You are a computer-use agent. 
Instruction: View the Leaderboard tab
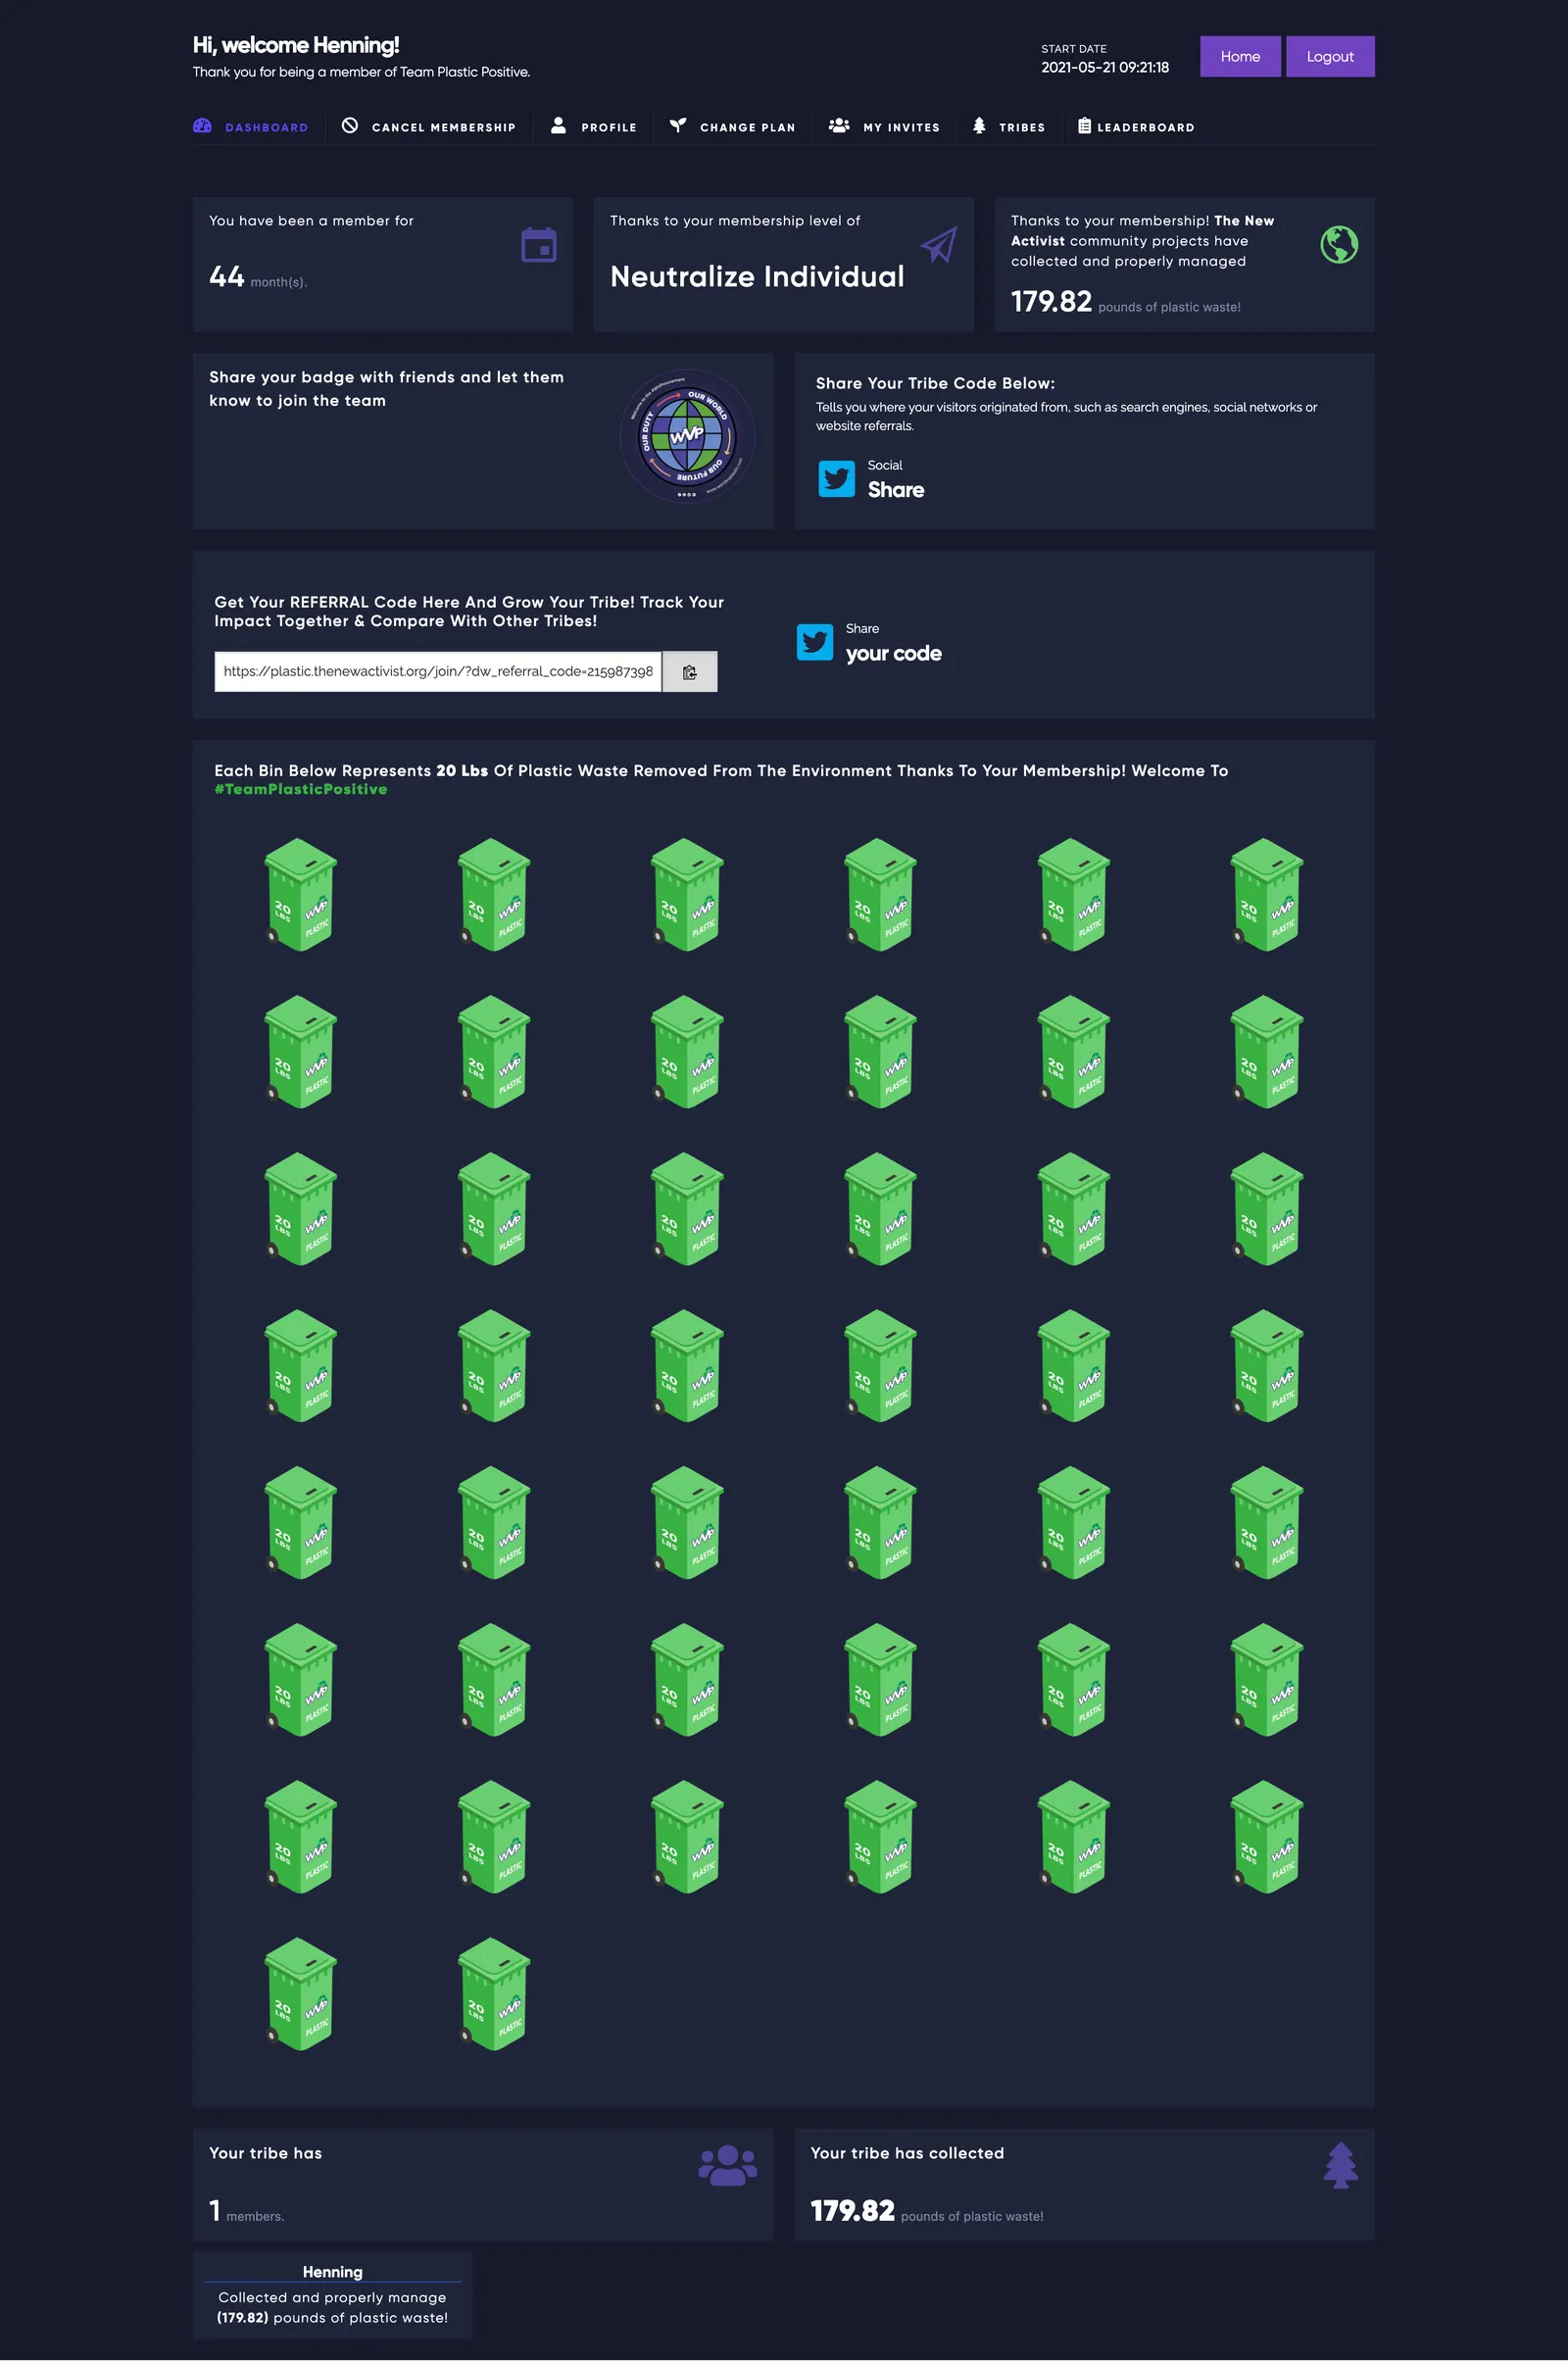1136,127
